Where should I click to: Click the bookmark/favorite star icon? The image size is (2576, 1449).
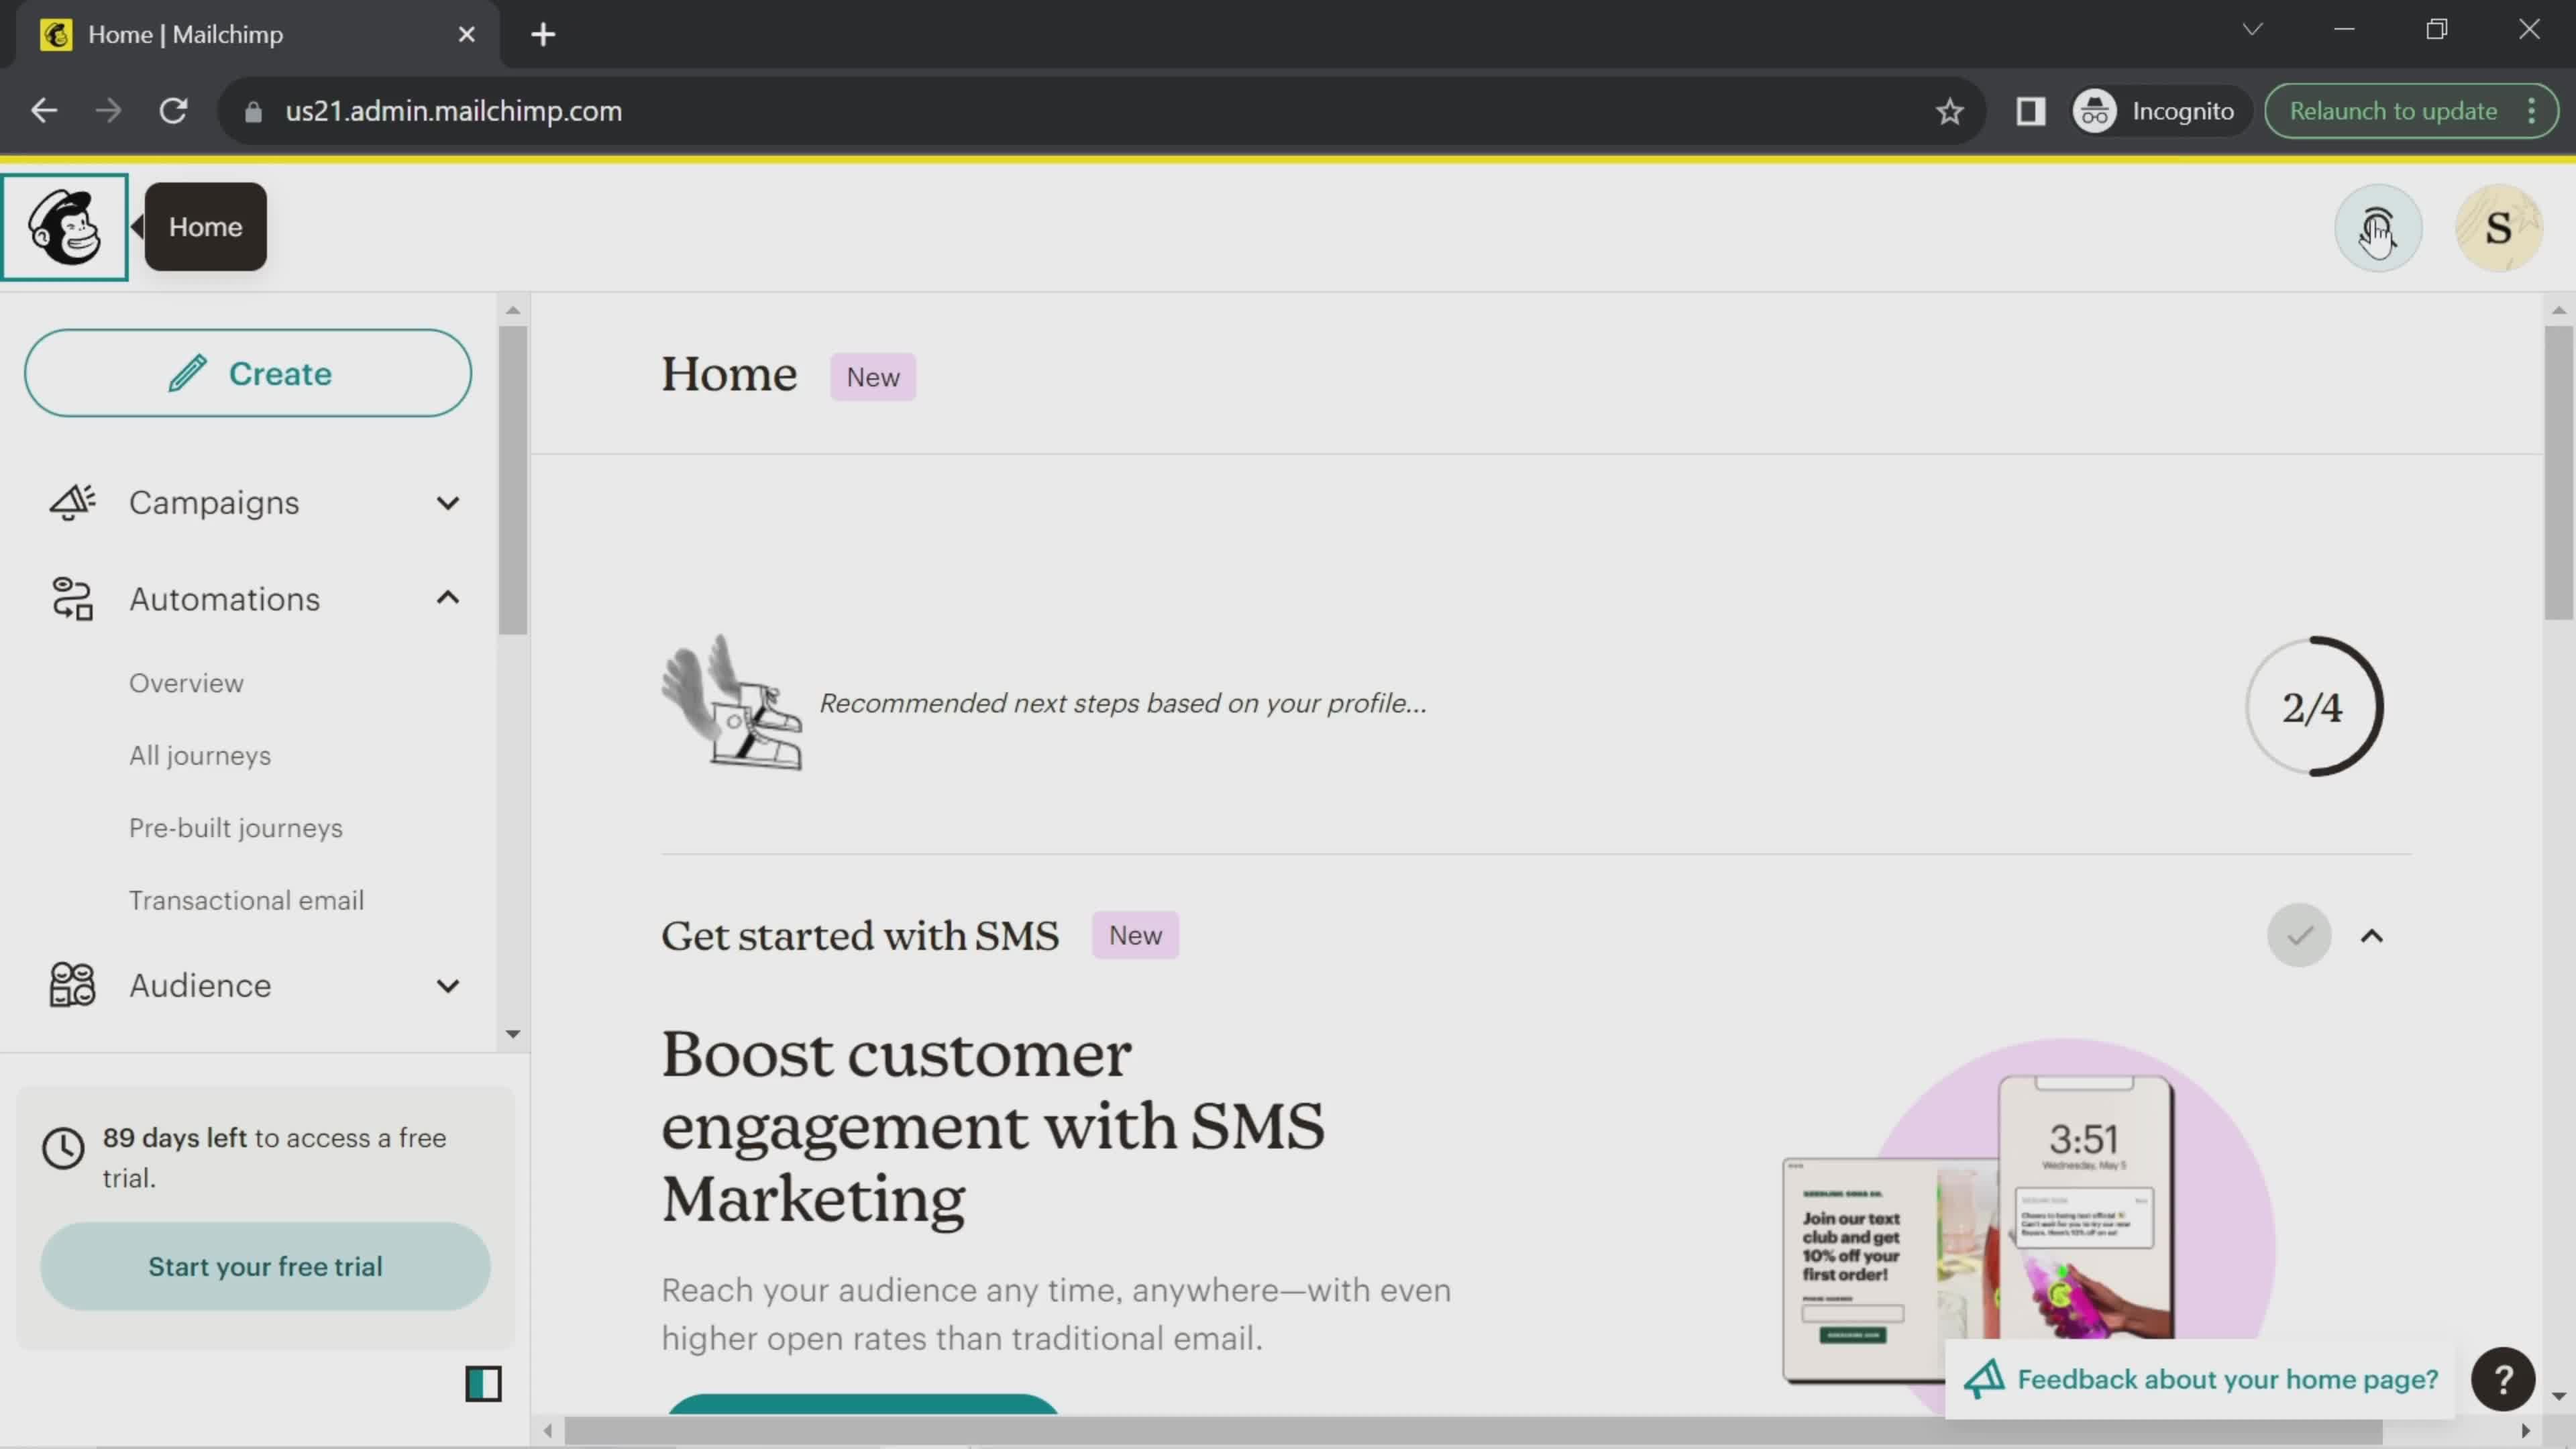coord(1949,111)
